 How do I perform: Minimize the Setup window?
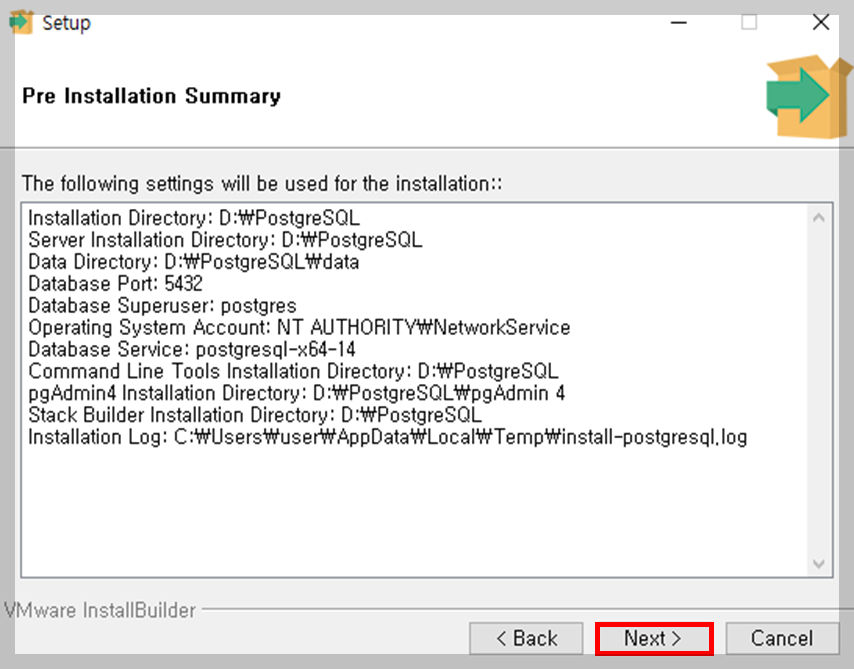pos(679,22)
